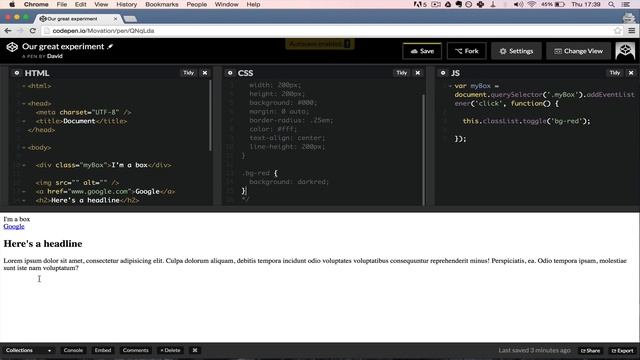Open Spotlight search
This screenshot has width=640, height=360.
611,4
